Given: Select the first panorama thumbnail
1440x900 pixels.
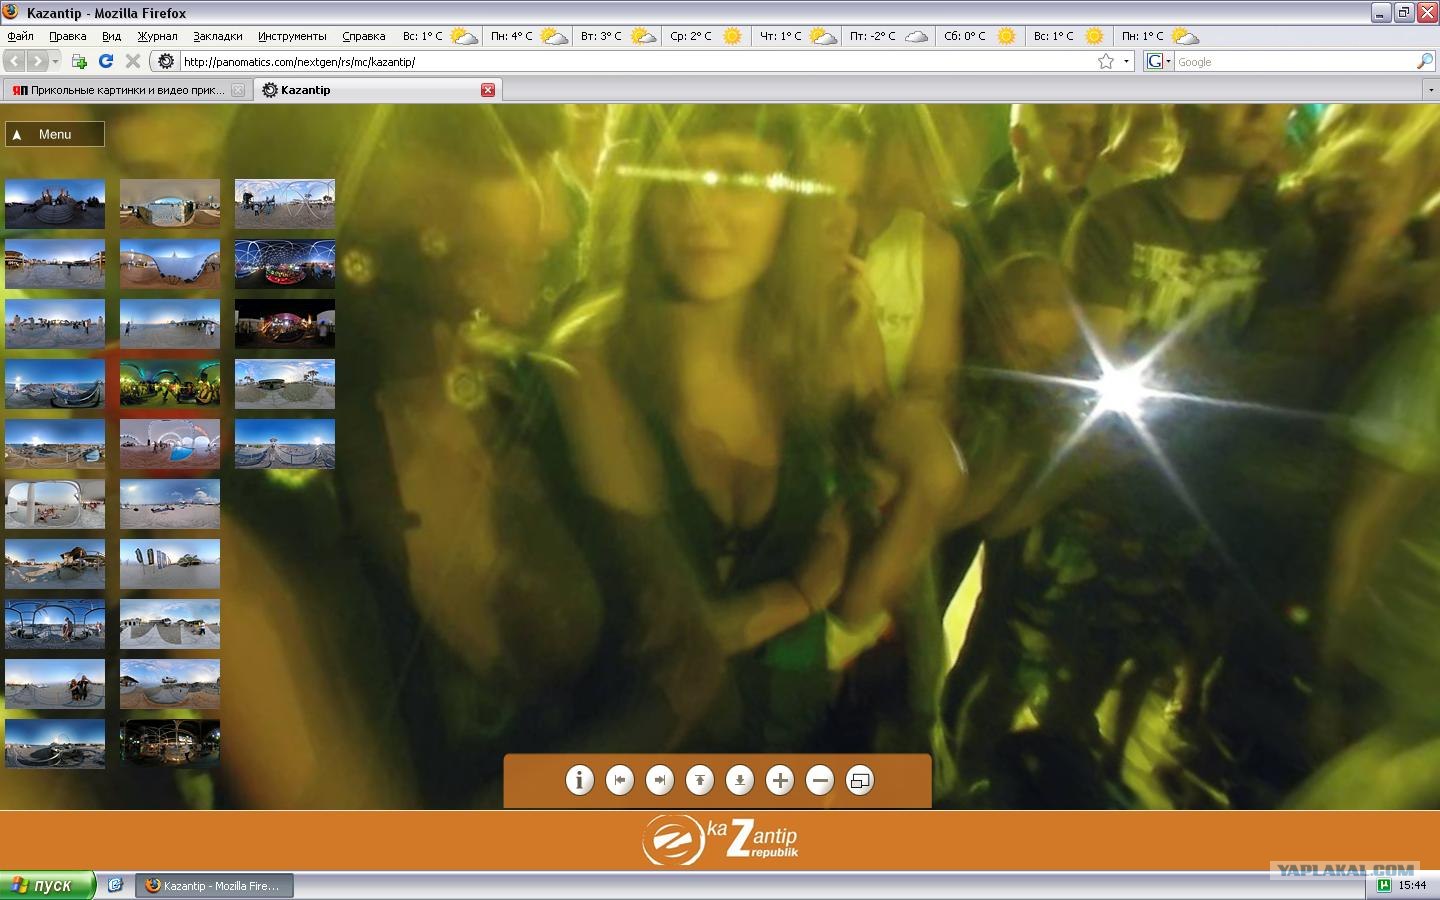Looking at the screenshot, I should tap(55, 204).
